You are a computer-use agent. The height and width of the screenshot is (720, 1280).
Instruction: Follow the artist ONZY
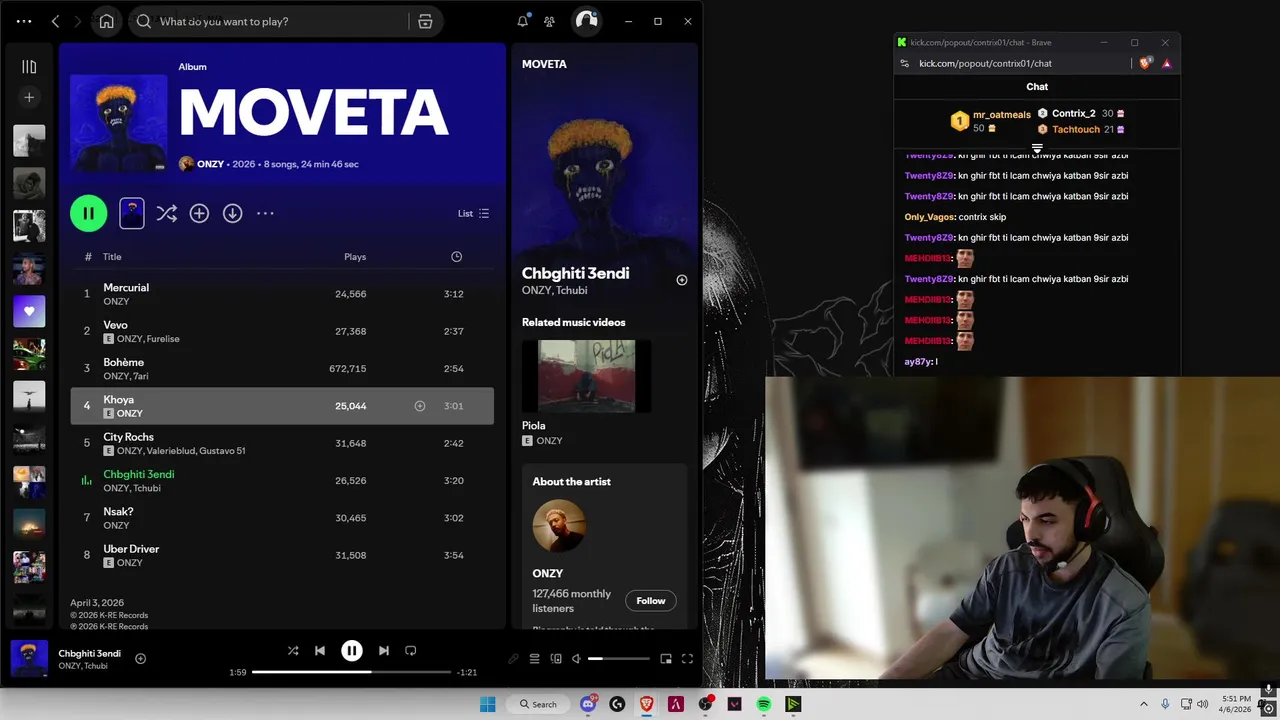click(650, 601)
